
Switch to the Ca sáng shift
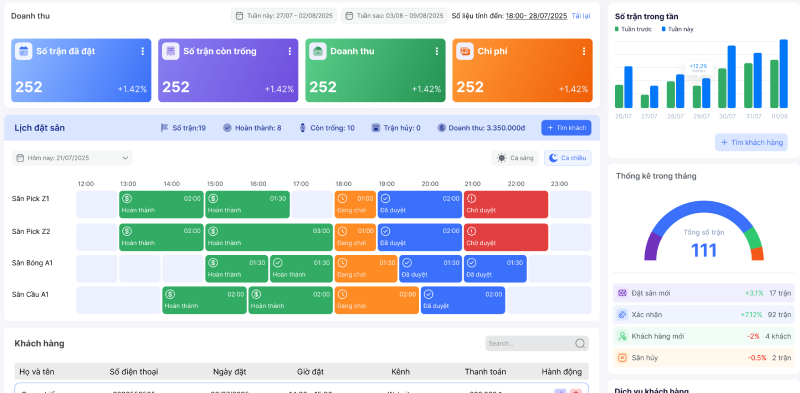point(515,158)
